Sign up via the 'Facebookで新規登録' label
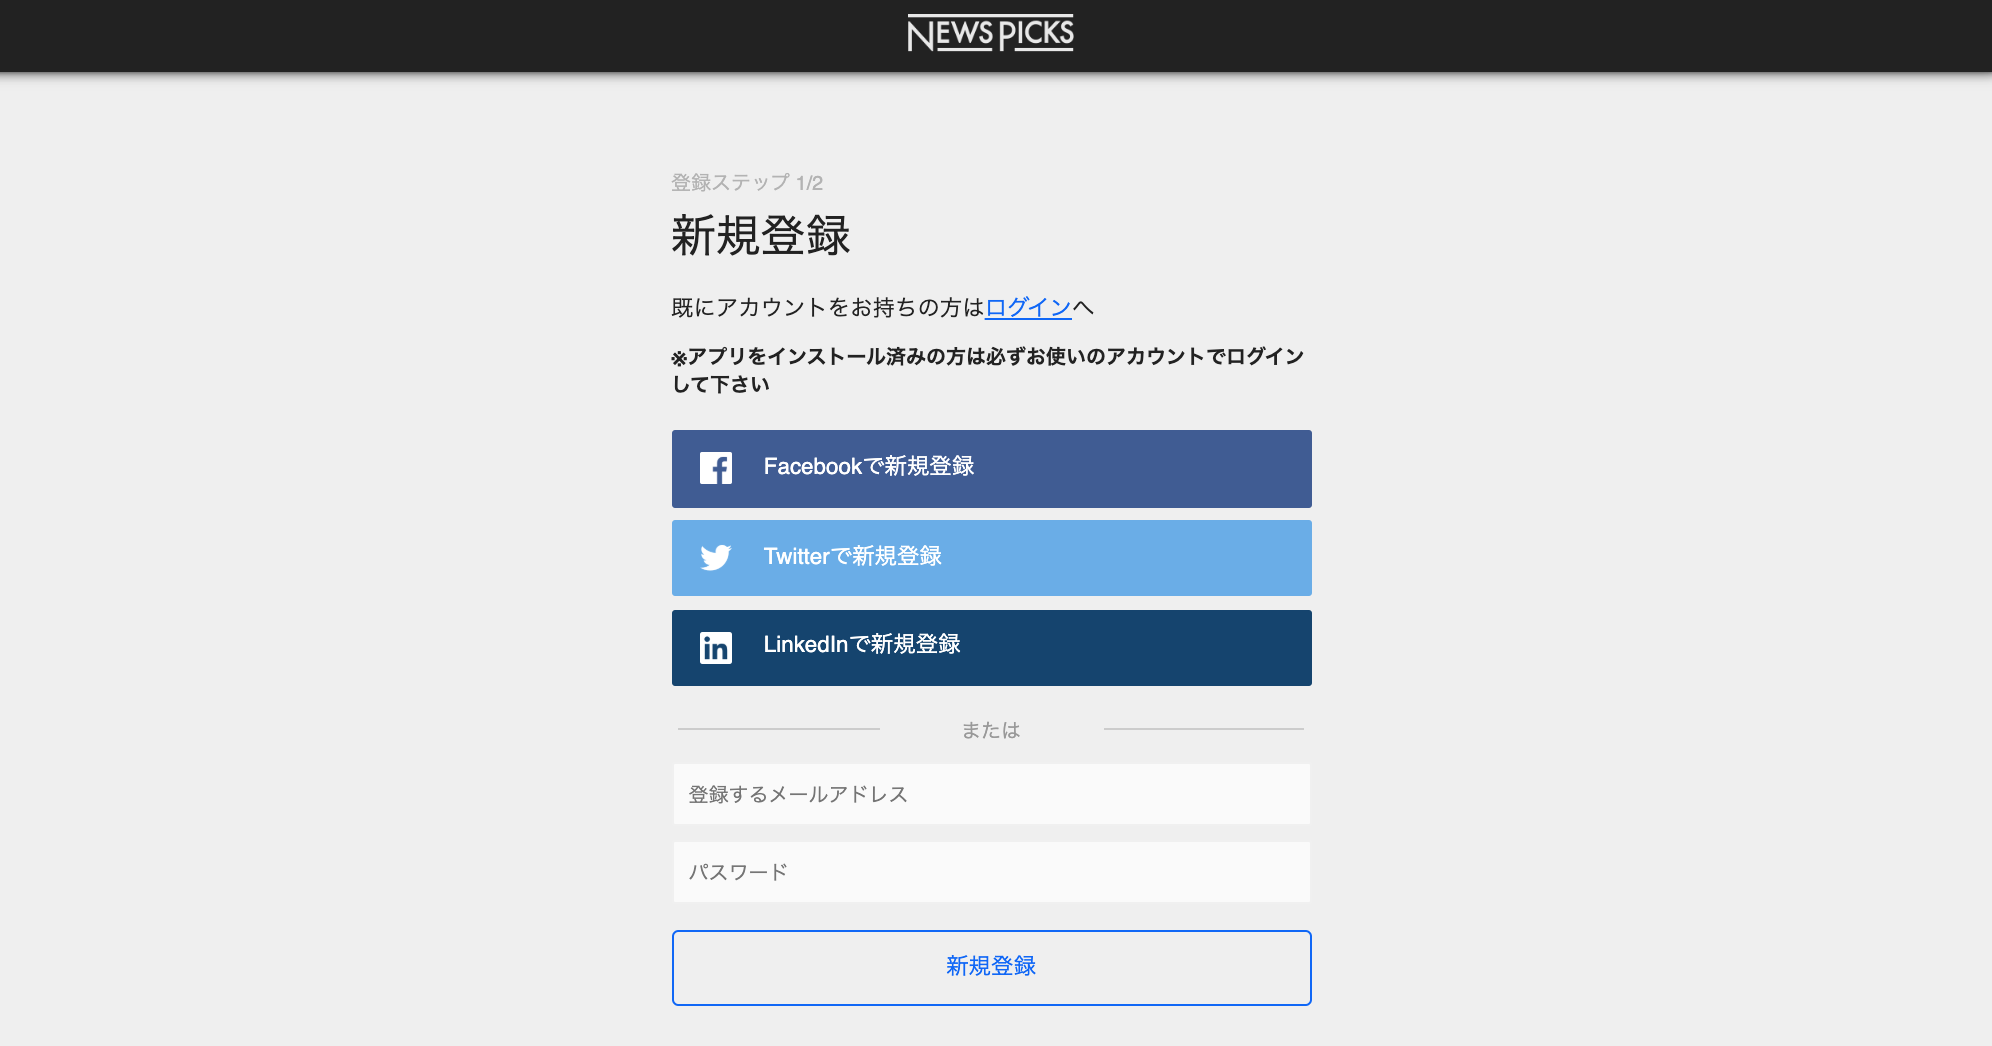The width and height of the screenshot is (1992, 1046). (x=868, y=467)
